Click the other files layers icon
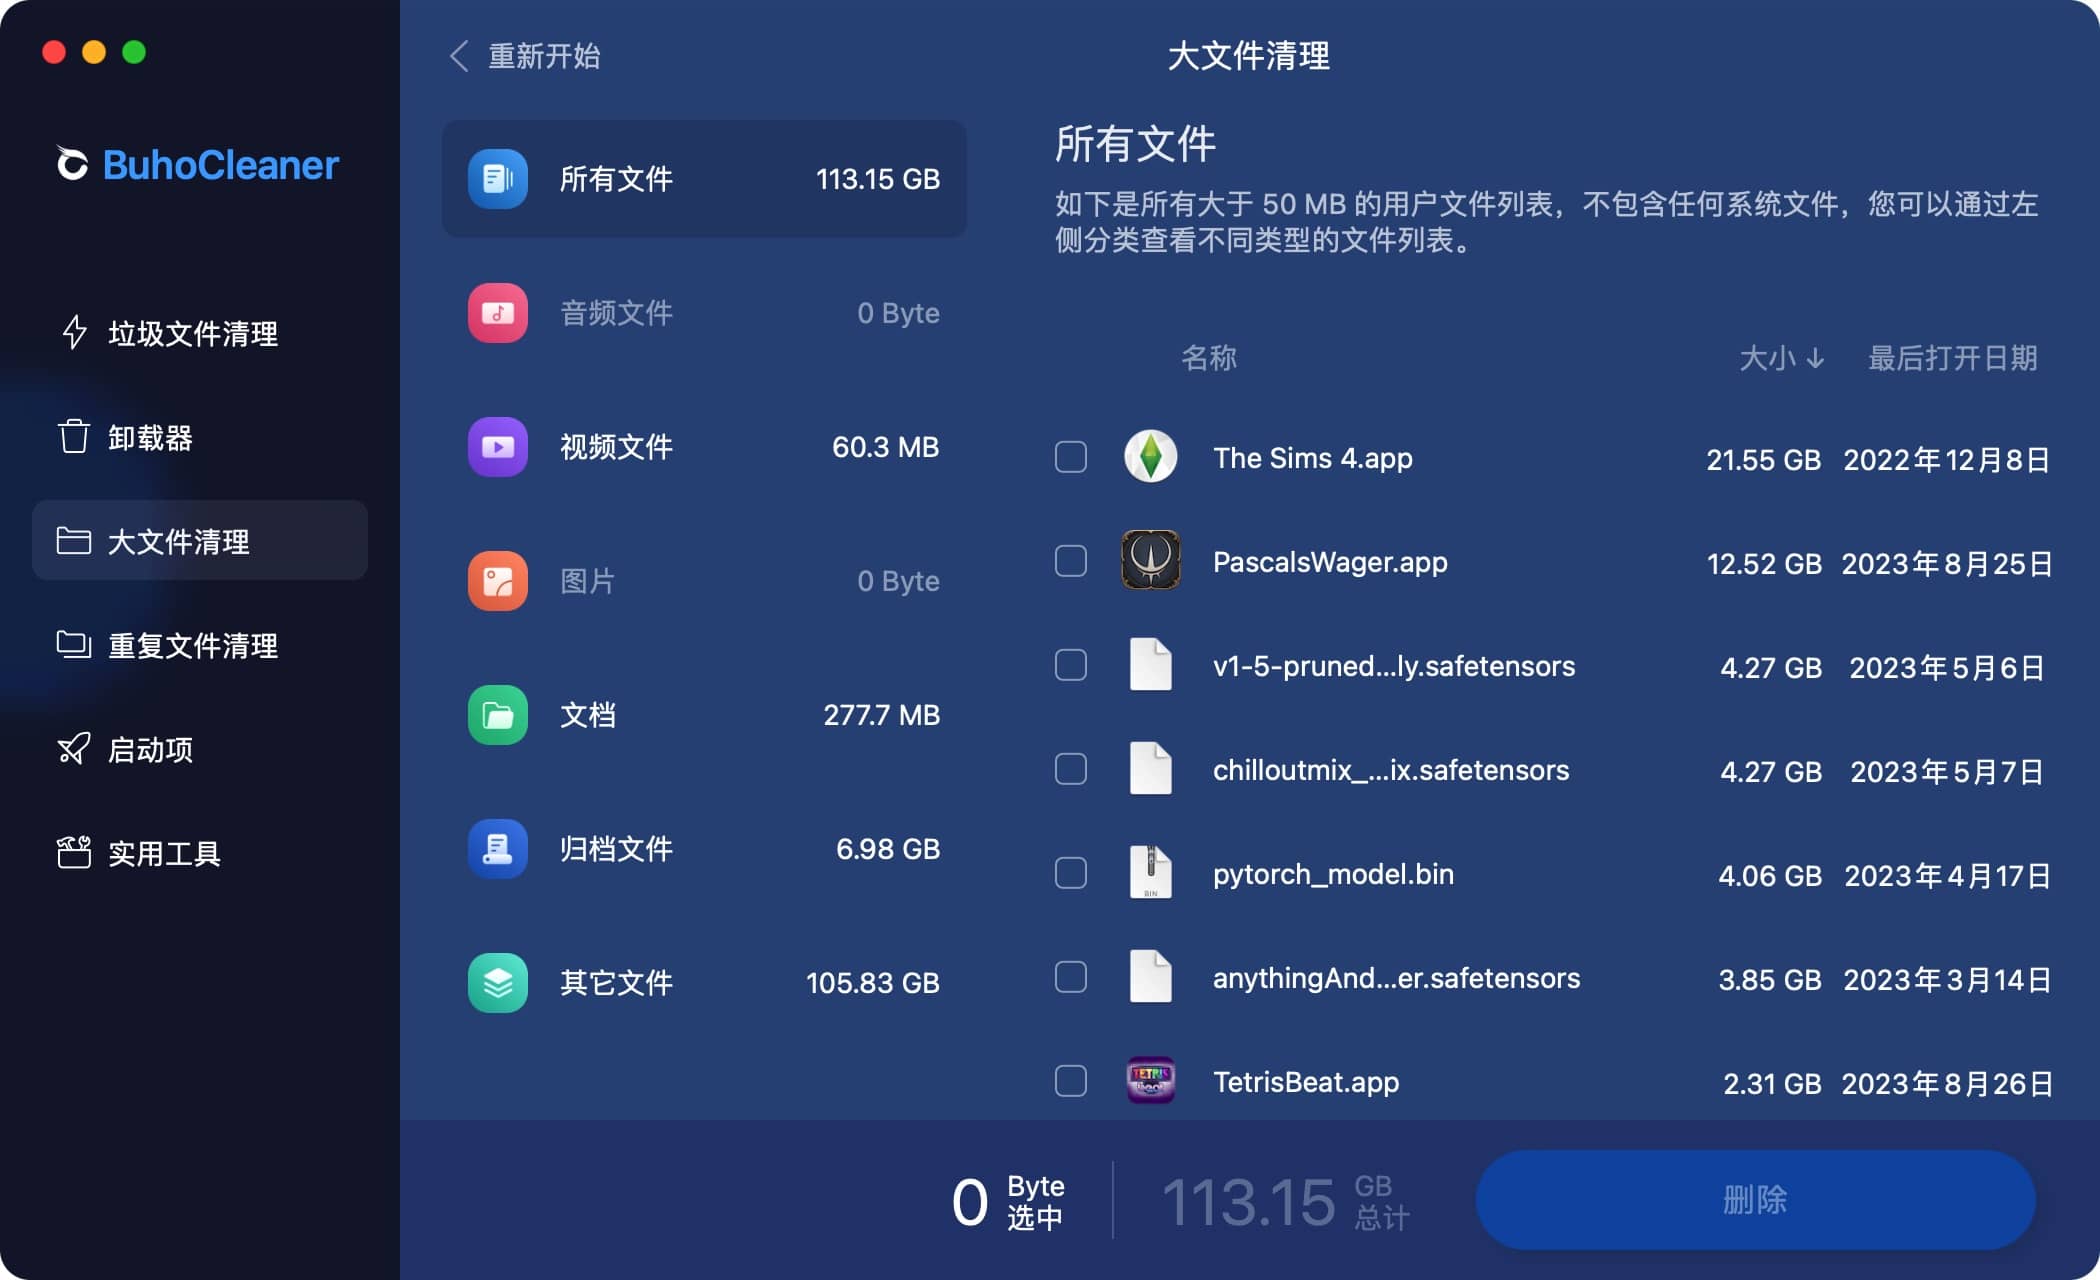 pos(497,983)
